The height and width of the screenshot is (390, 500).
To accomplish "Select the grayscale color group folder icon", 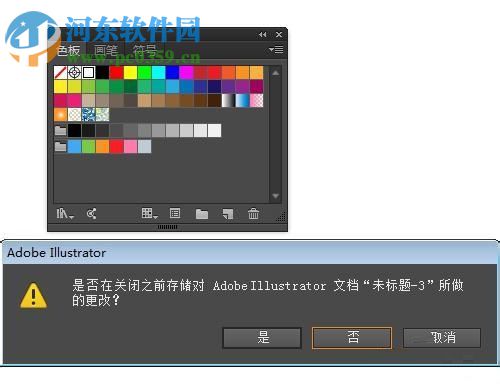I will click(x=60, y=130).
